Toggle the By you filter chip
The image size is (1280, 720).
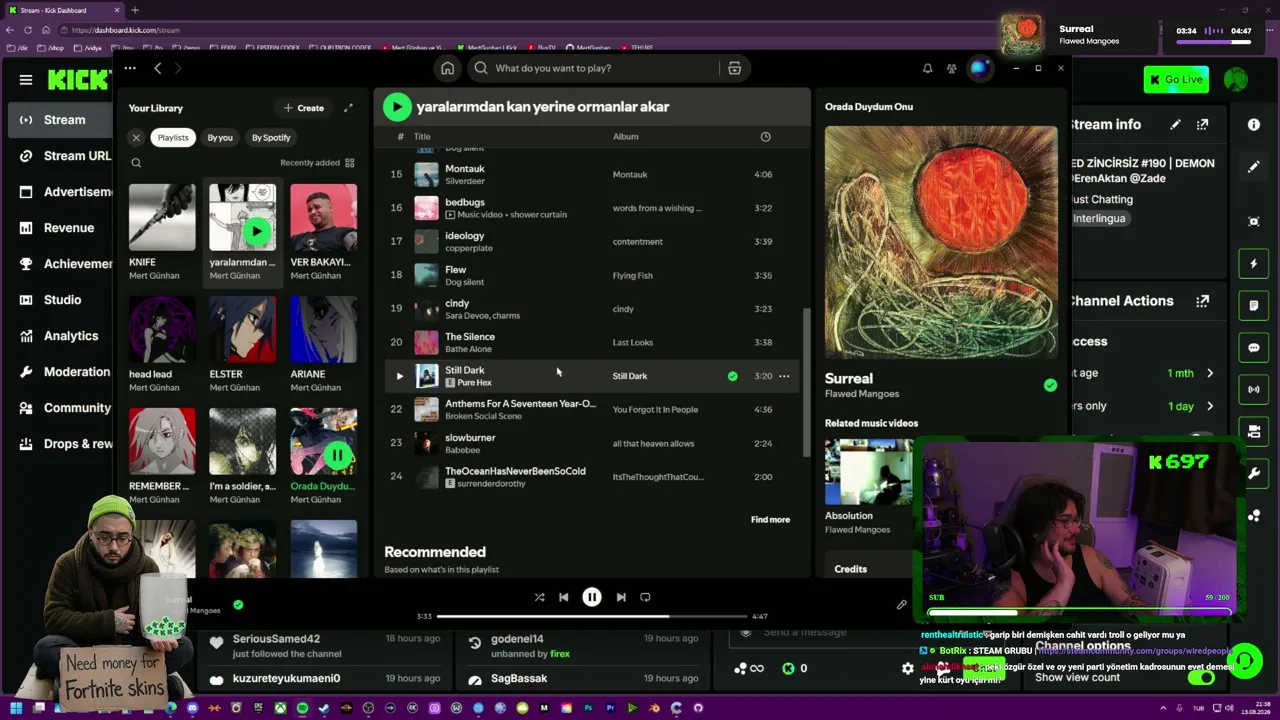click(220, 138)
